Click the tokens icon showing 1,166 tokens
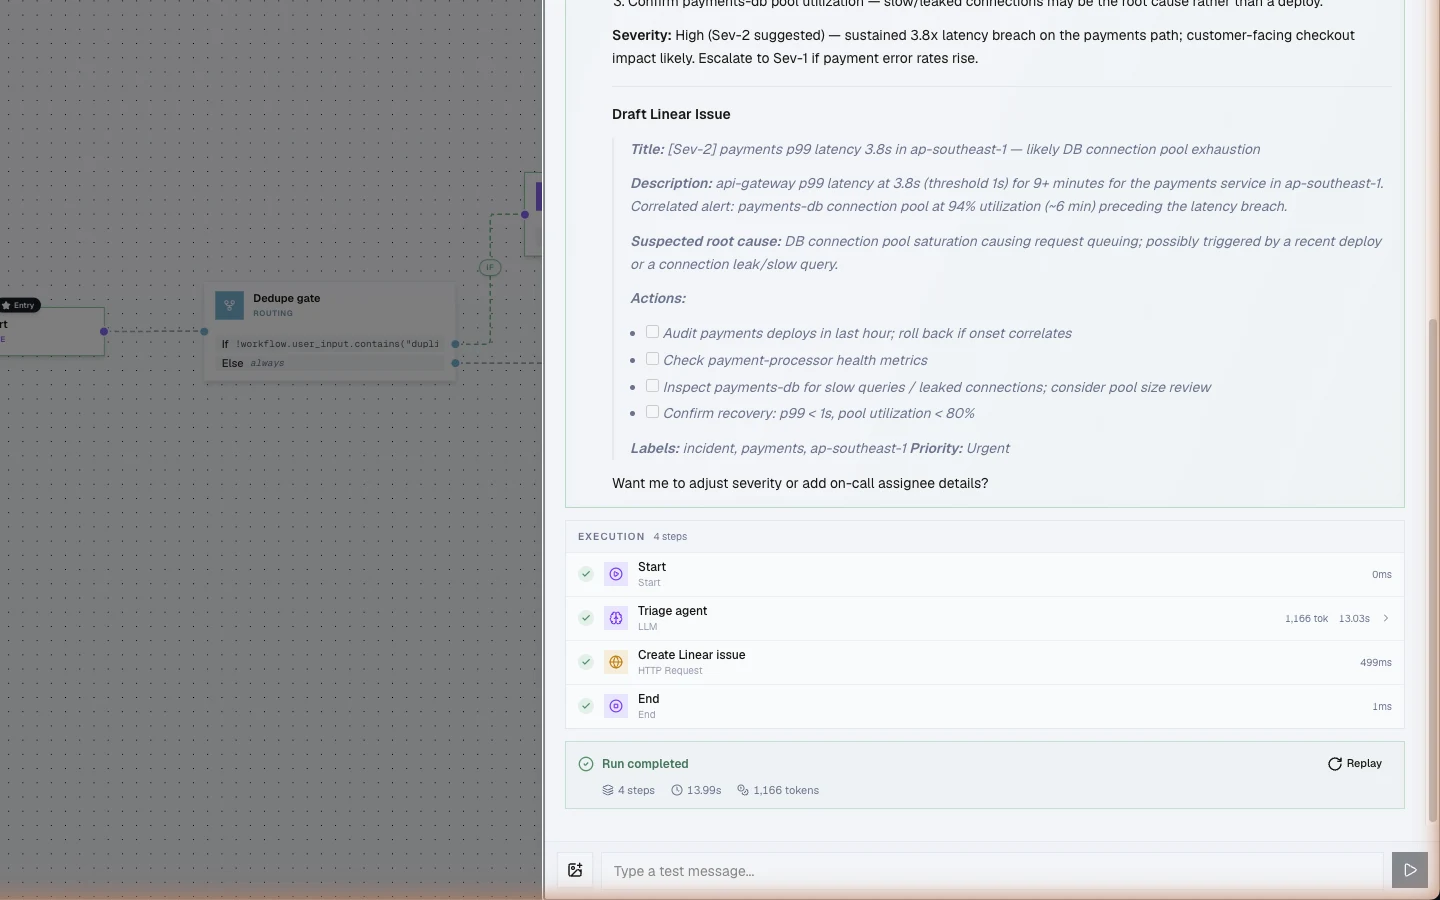This screenshot has width=1440, height=900. pos(743,790)
